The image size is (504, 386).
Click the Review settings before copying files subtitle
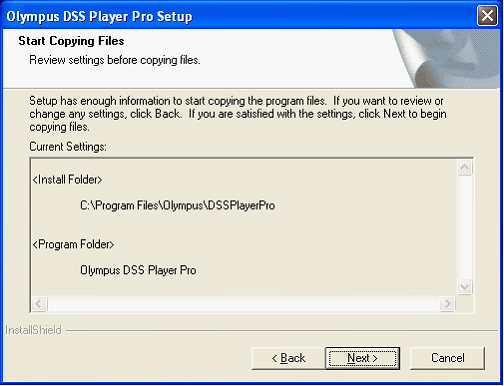[x=115, y=60]
